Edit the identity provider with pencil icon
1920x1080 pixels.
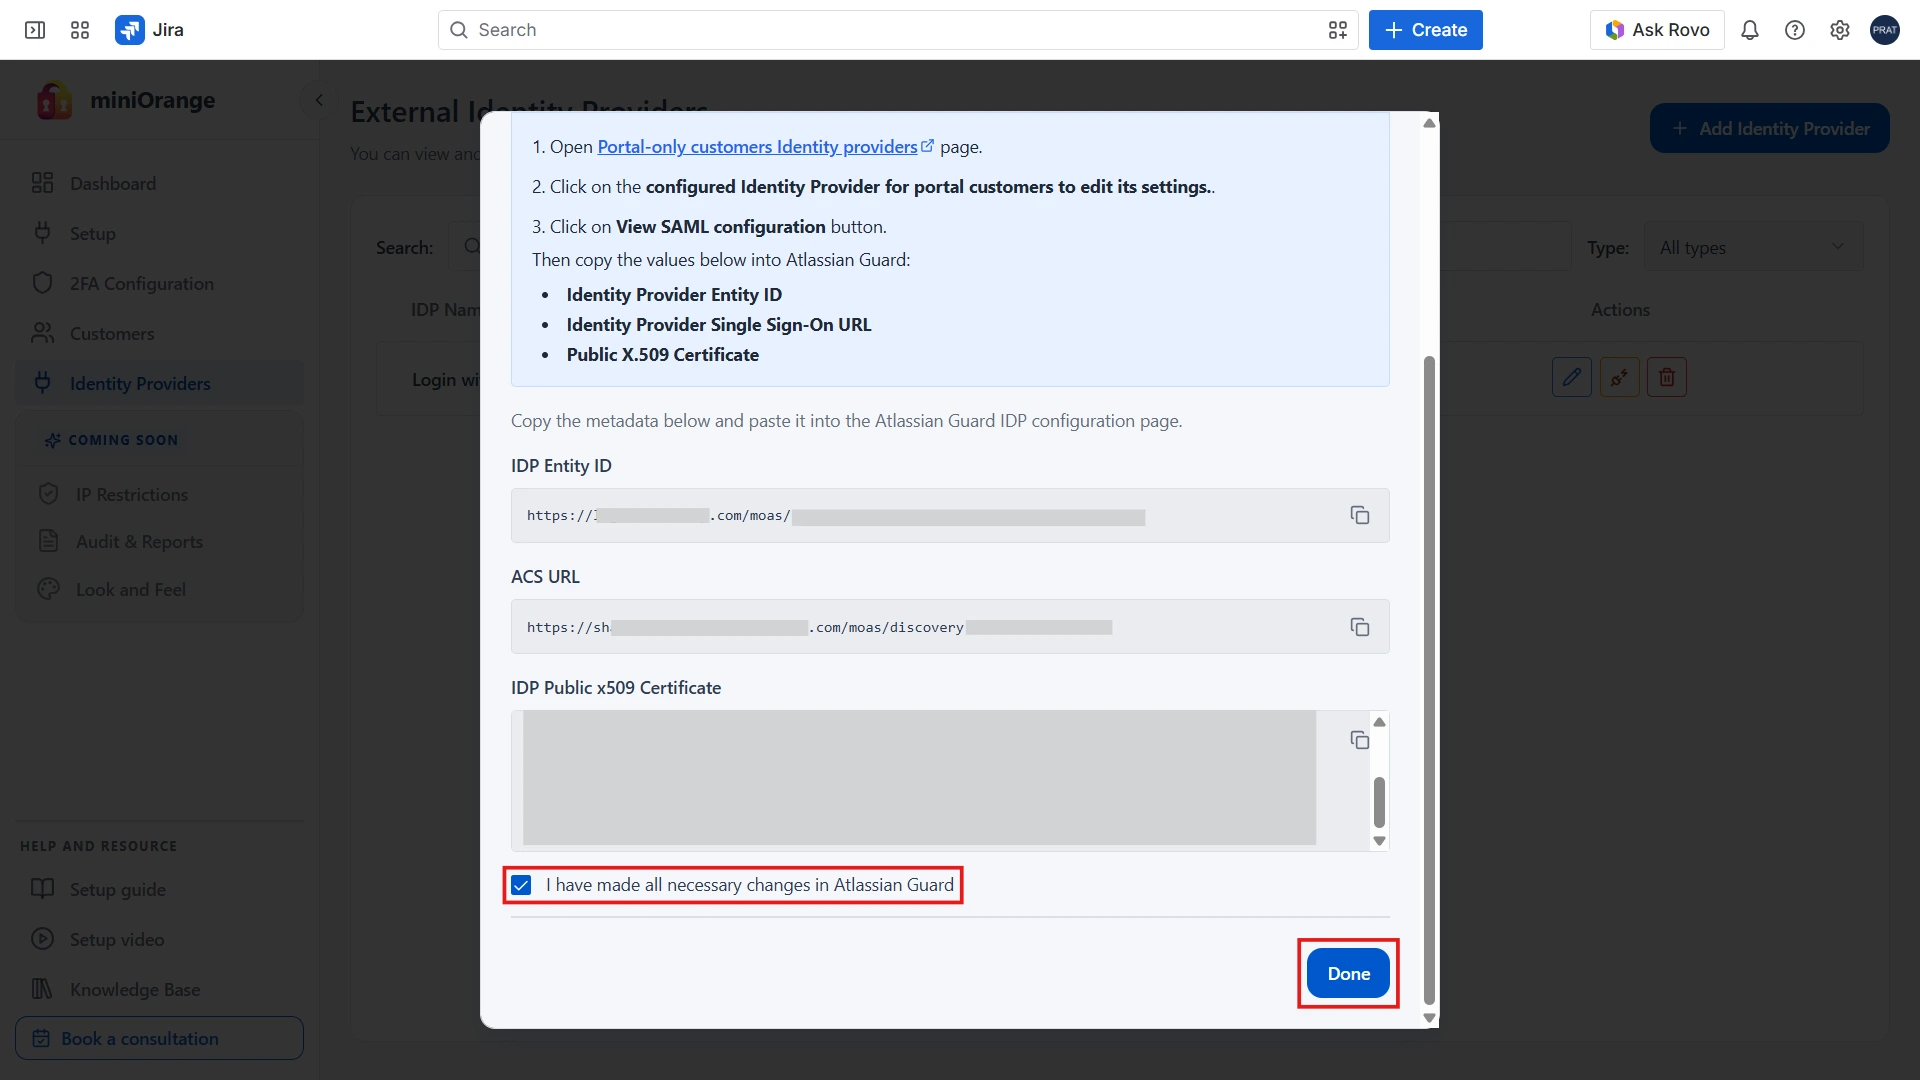click(x=1572, y=377)
